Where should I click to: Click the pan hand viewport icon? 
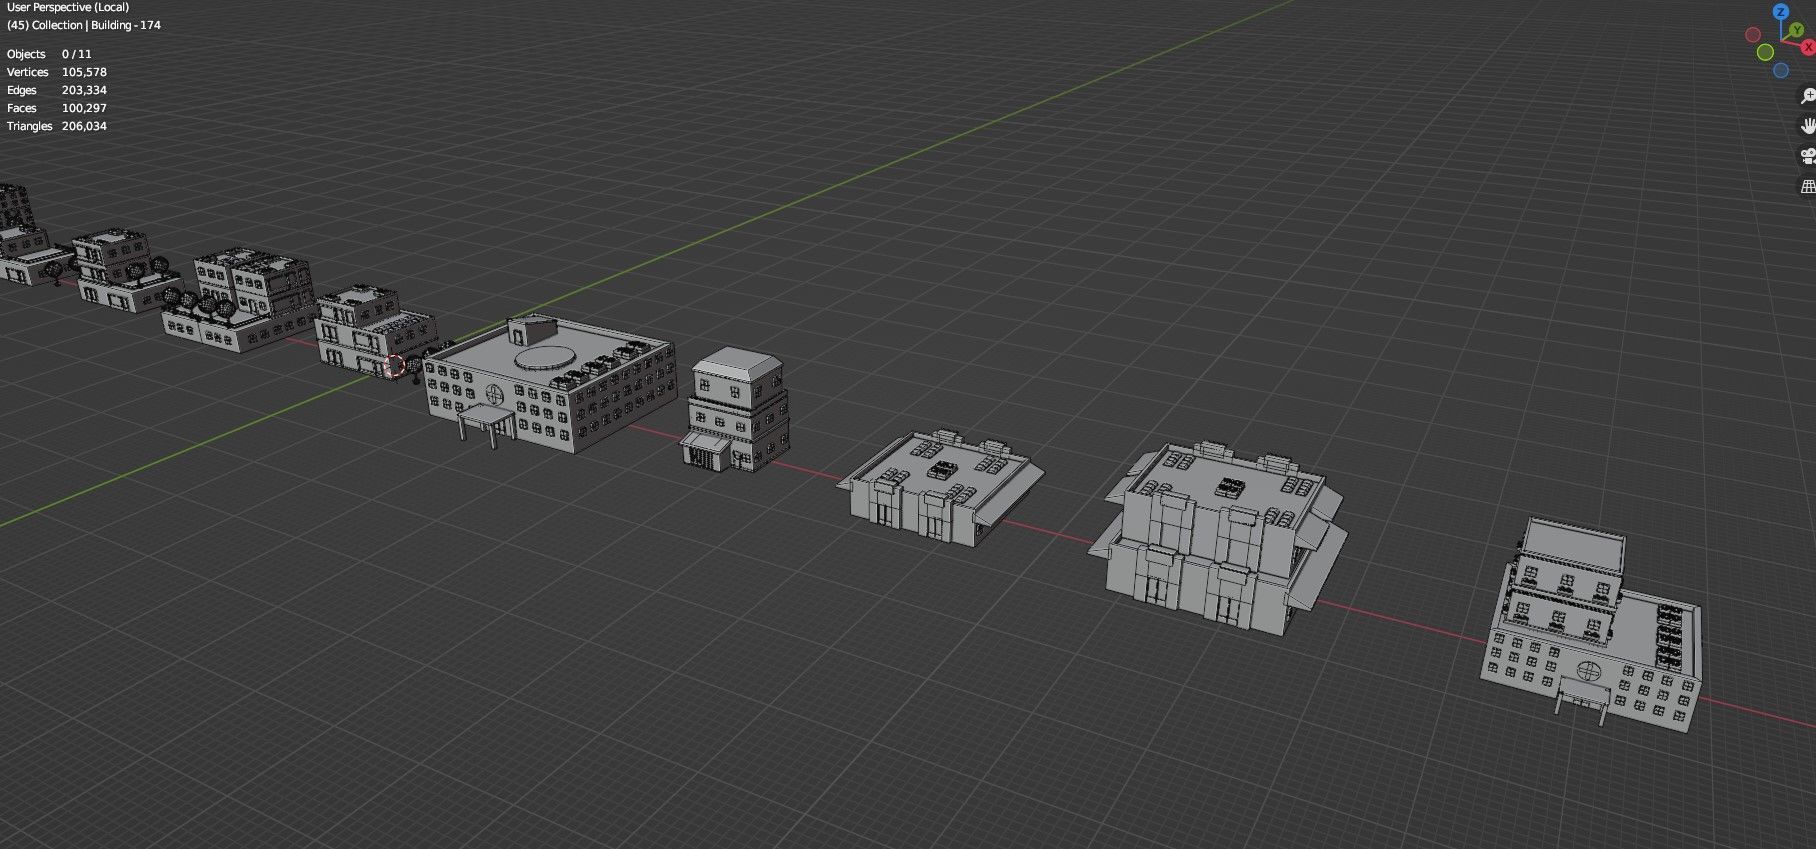[1808, 126]
